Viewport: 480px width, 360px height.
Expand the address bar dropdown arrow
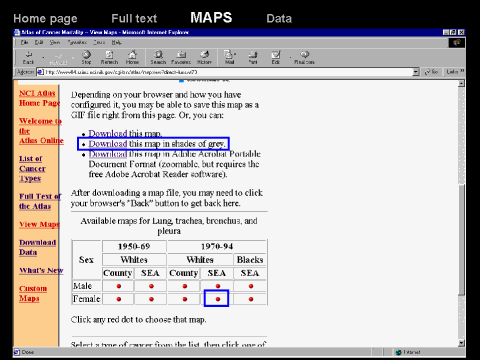416,72
